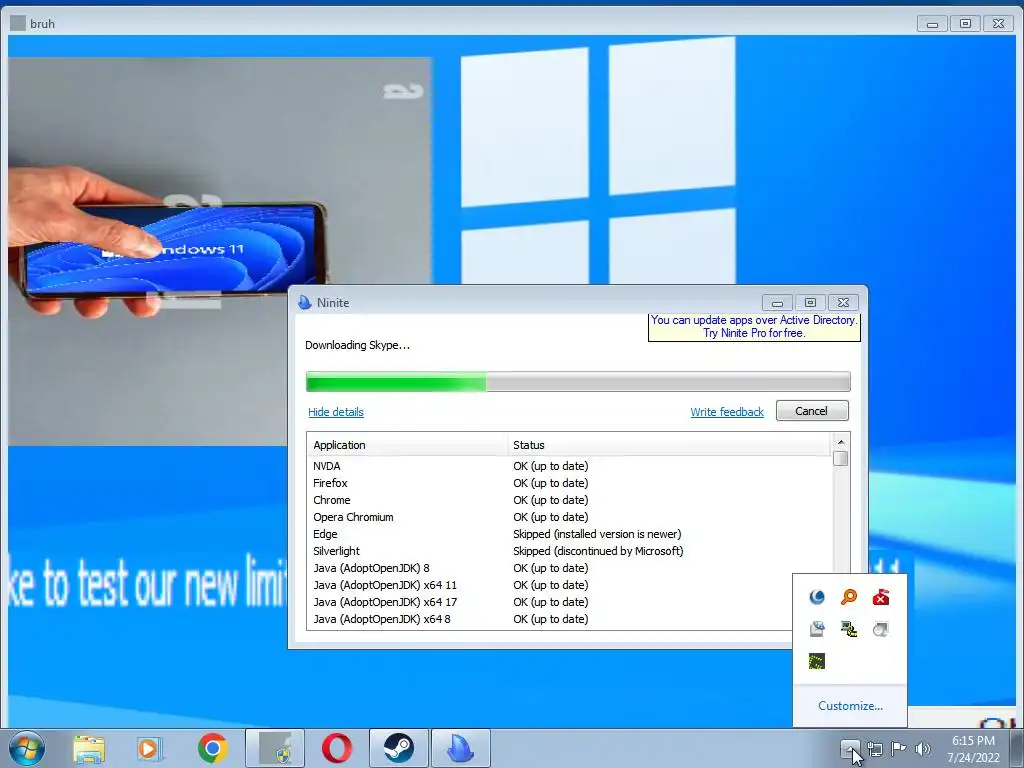Click the Status column header

[669, 445]
